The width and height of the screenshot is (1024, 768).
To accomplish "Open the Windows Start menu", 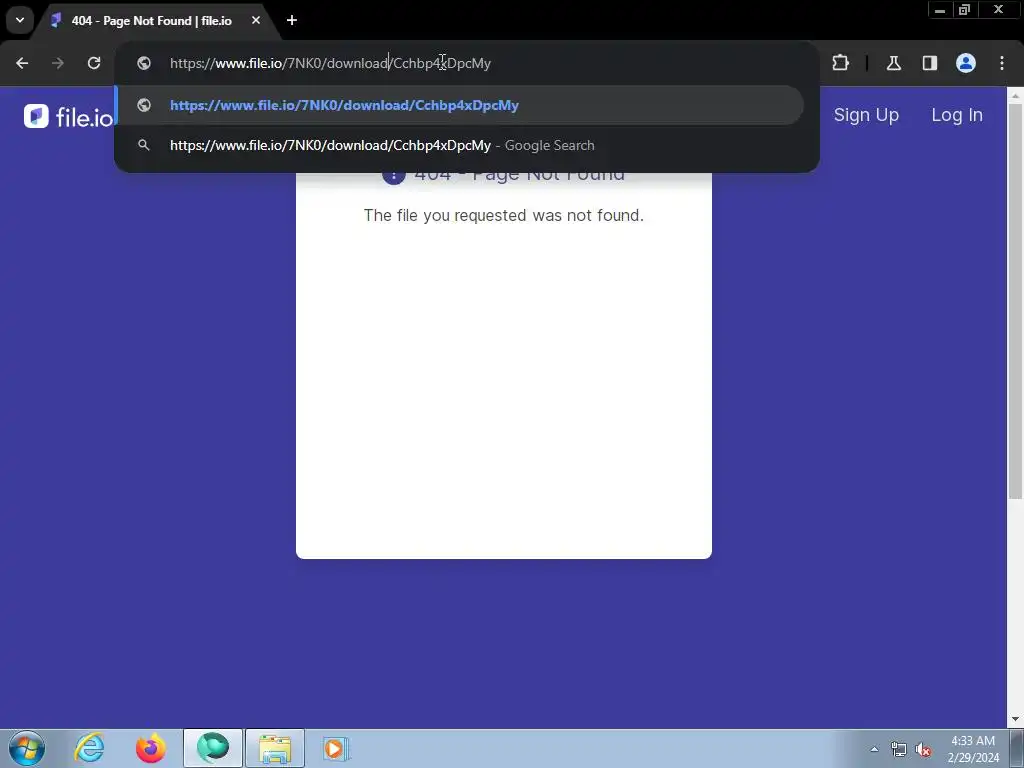I will click(x=27, y=748).
